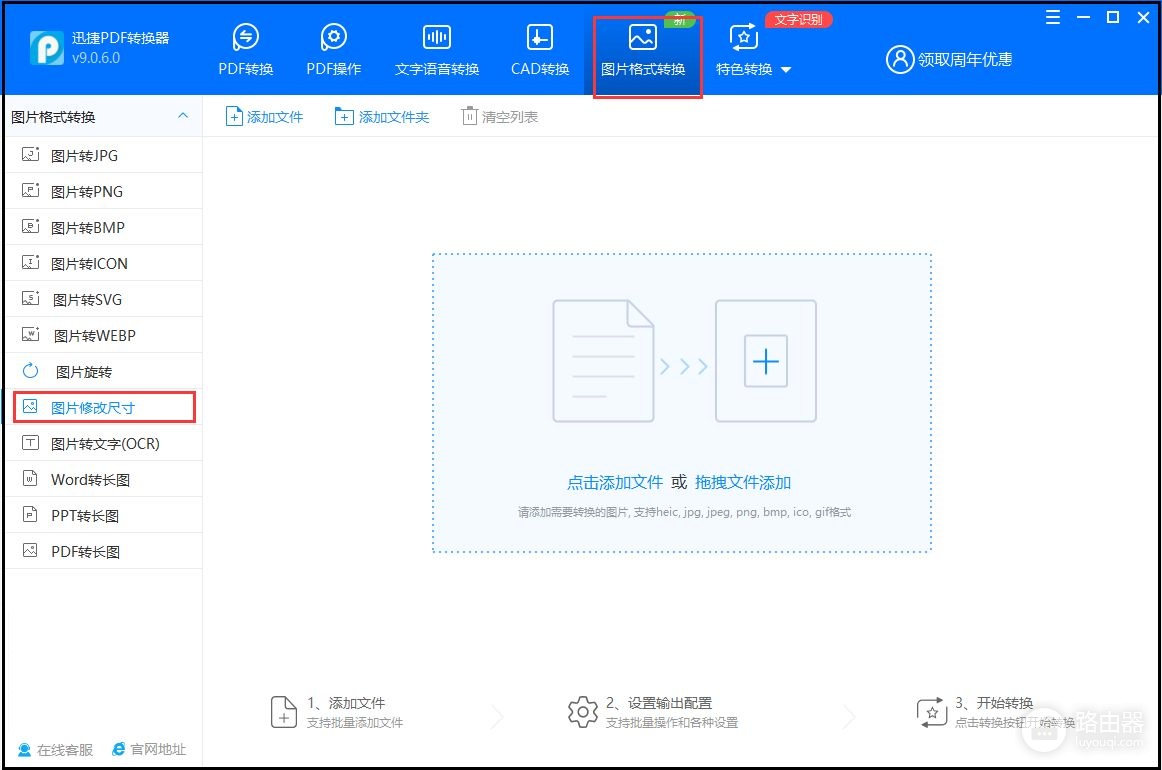Click 清空列表 toolbar button
The image size is (1162, 770).
coord(499,116)
